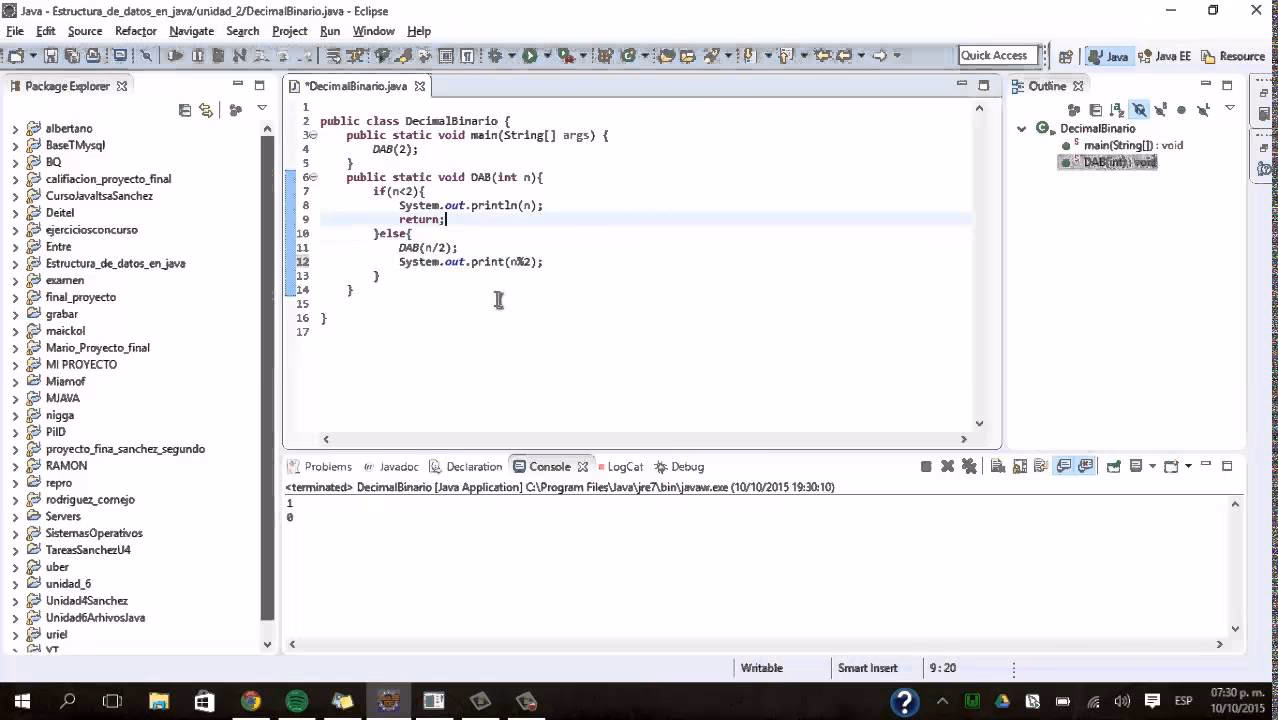Open the Run button dropdown arrow
1278x720 pixels.
click(545, 56)
